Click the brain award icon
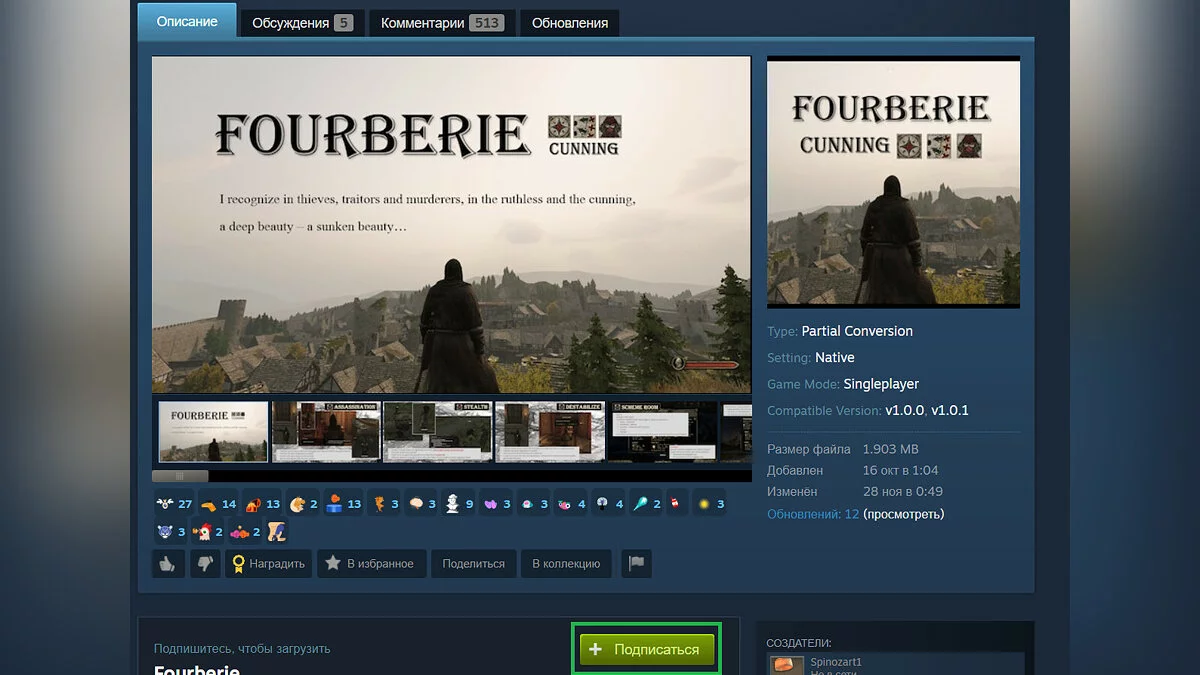Viewport: 1200px width, 675px height. [417, 505]
